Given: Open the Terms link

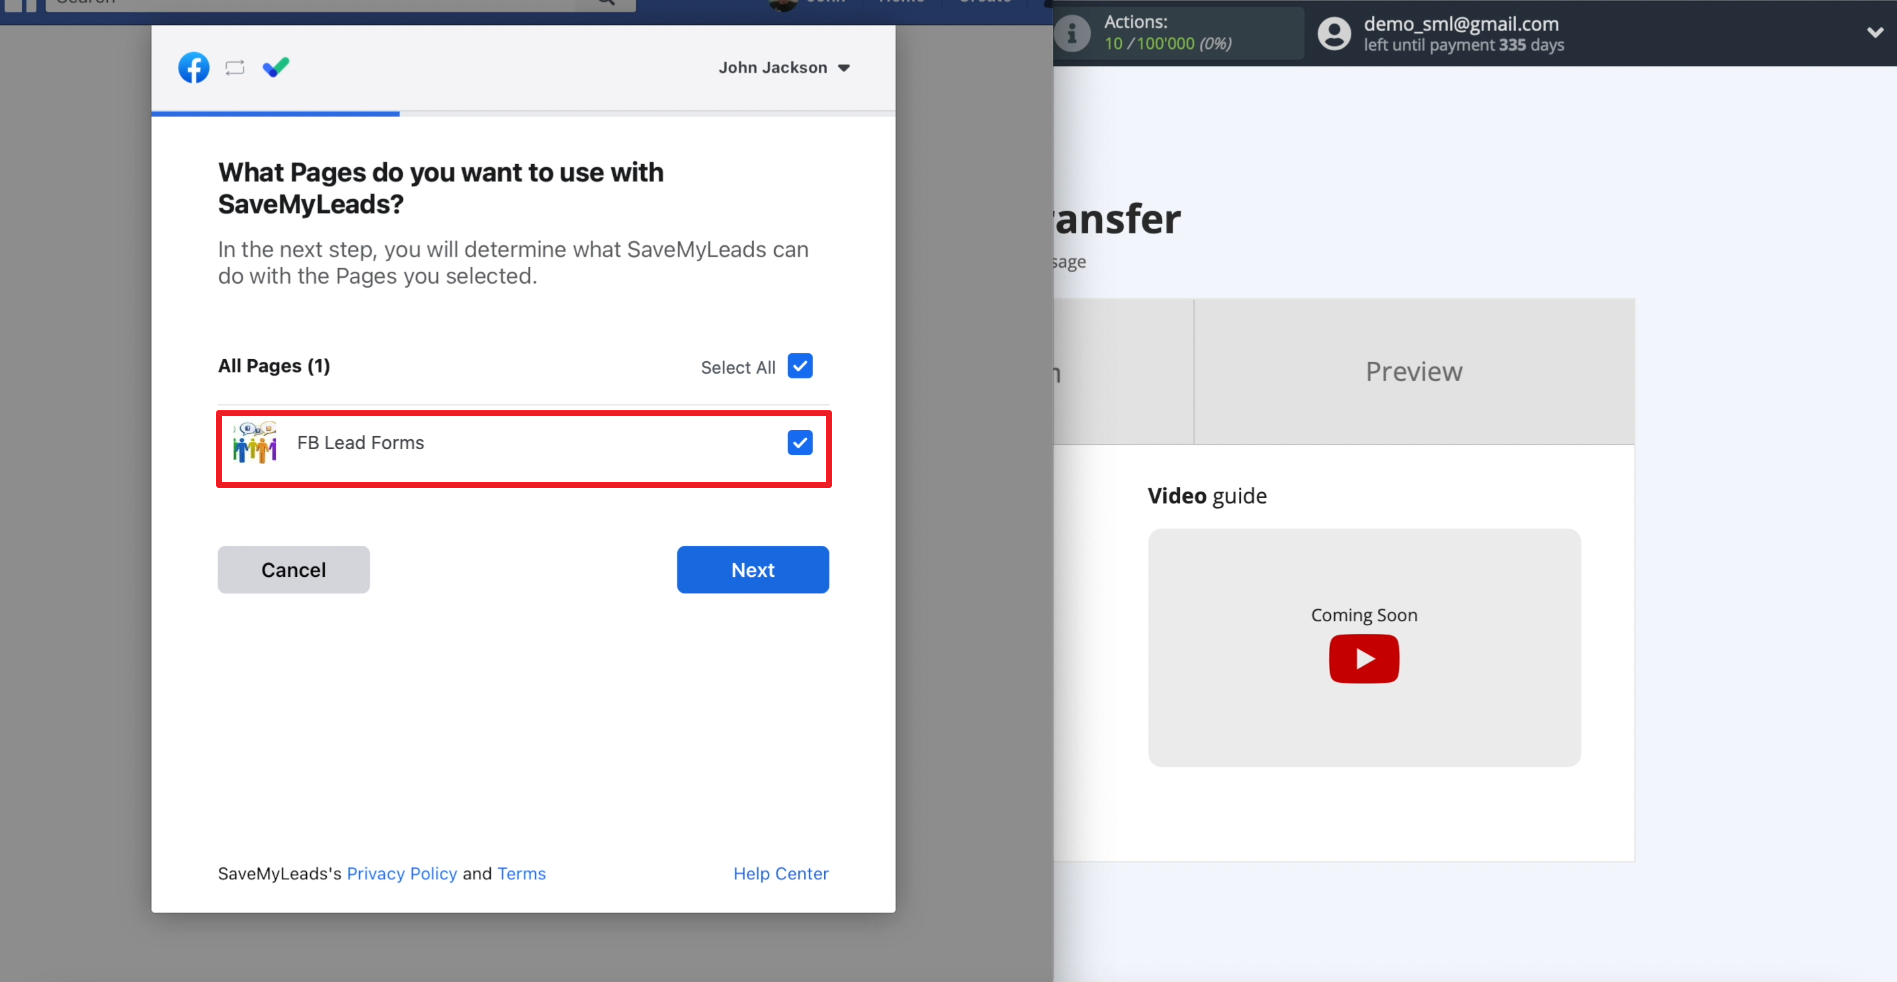Looking at the screenshot, I should tap(522, 874).
